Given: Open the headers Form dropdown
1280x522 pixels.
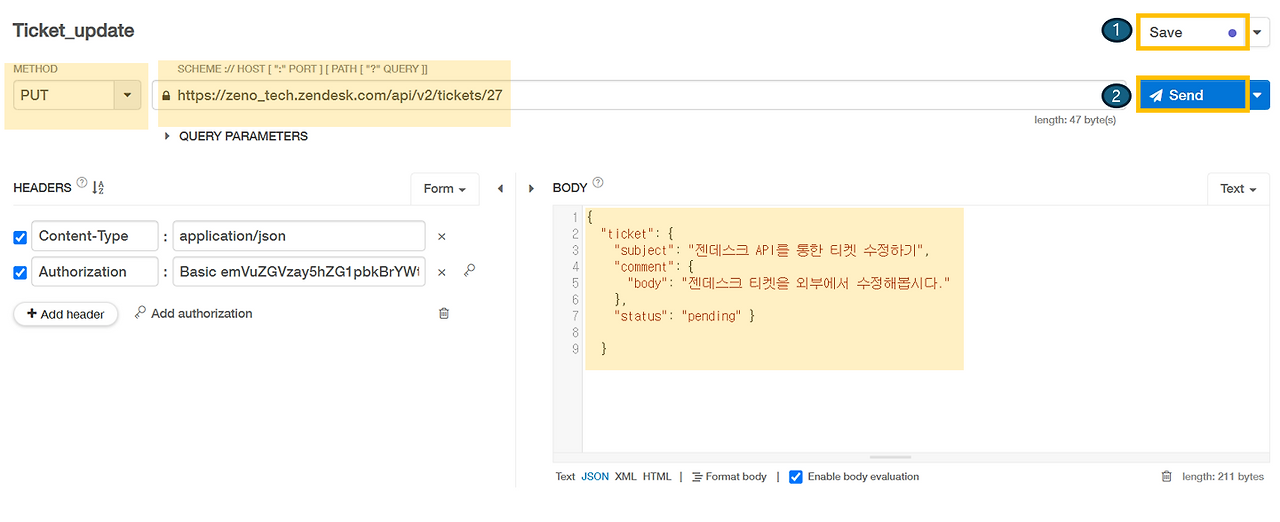Looking at the screenshot, I should [x=445, y=188].
